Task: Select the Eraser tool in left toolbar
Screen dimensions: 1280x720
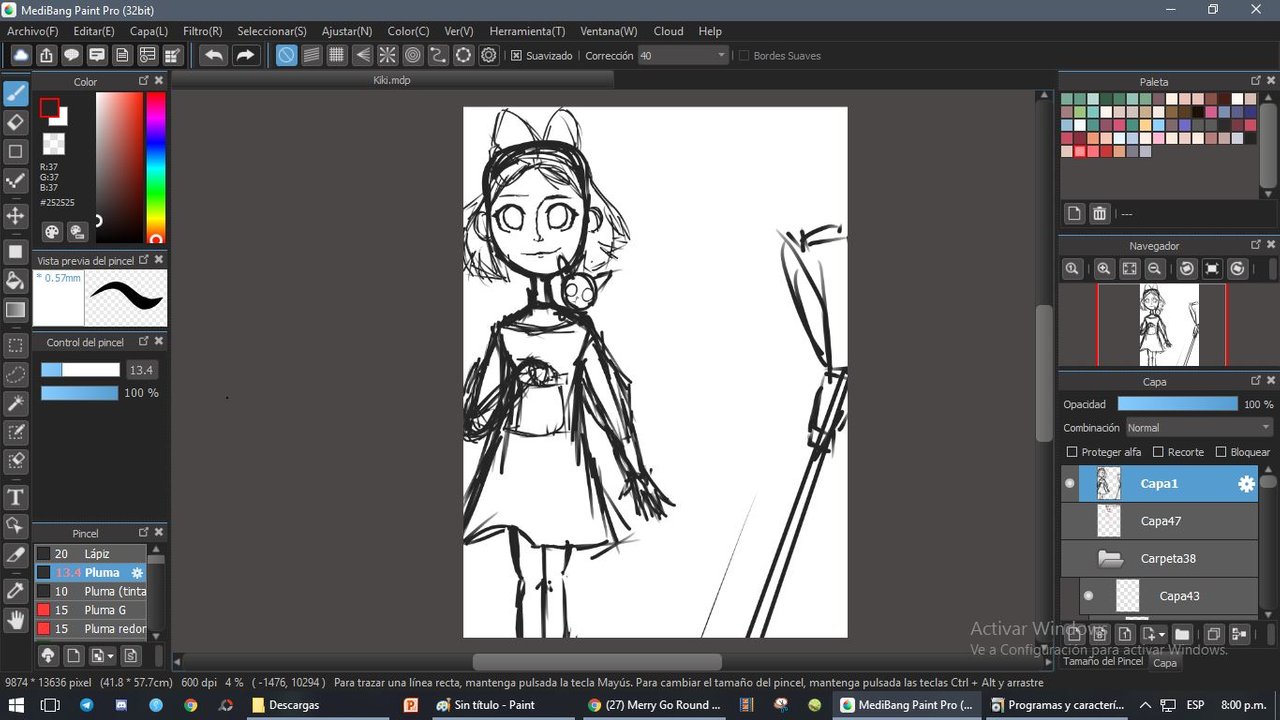Action: coord(16,123)
